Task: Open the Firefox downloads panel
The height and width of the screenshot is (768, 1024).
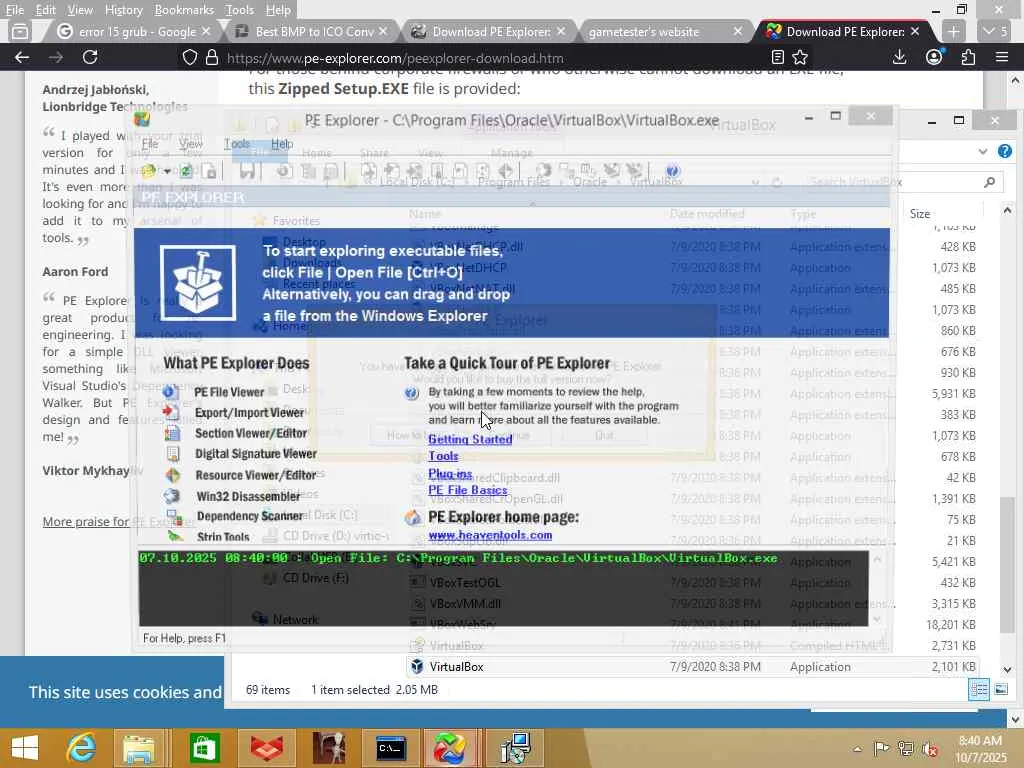Action: point(899,57)
